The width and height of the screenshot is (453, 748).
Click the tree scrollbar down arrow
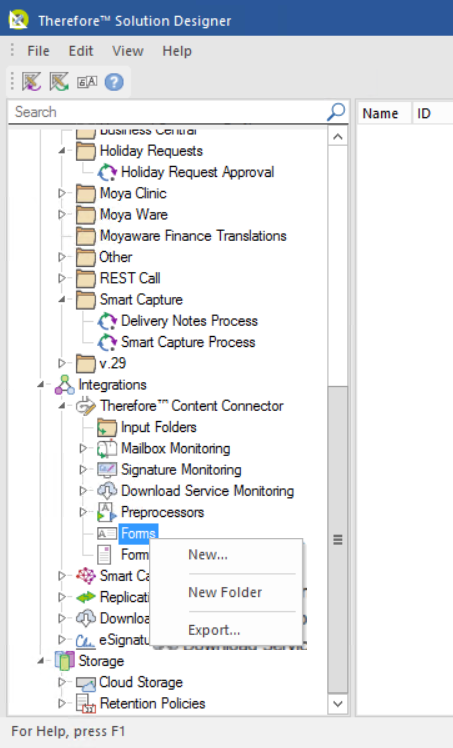(x=338, y=704)
